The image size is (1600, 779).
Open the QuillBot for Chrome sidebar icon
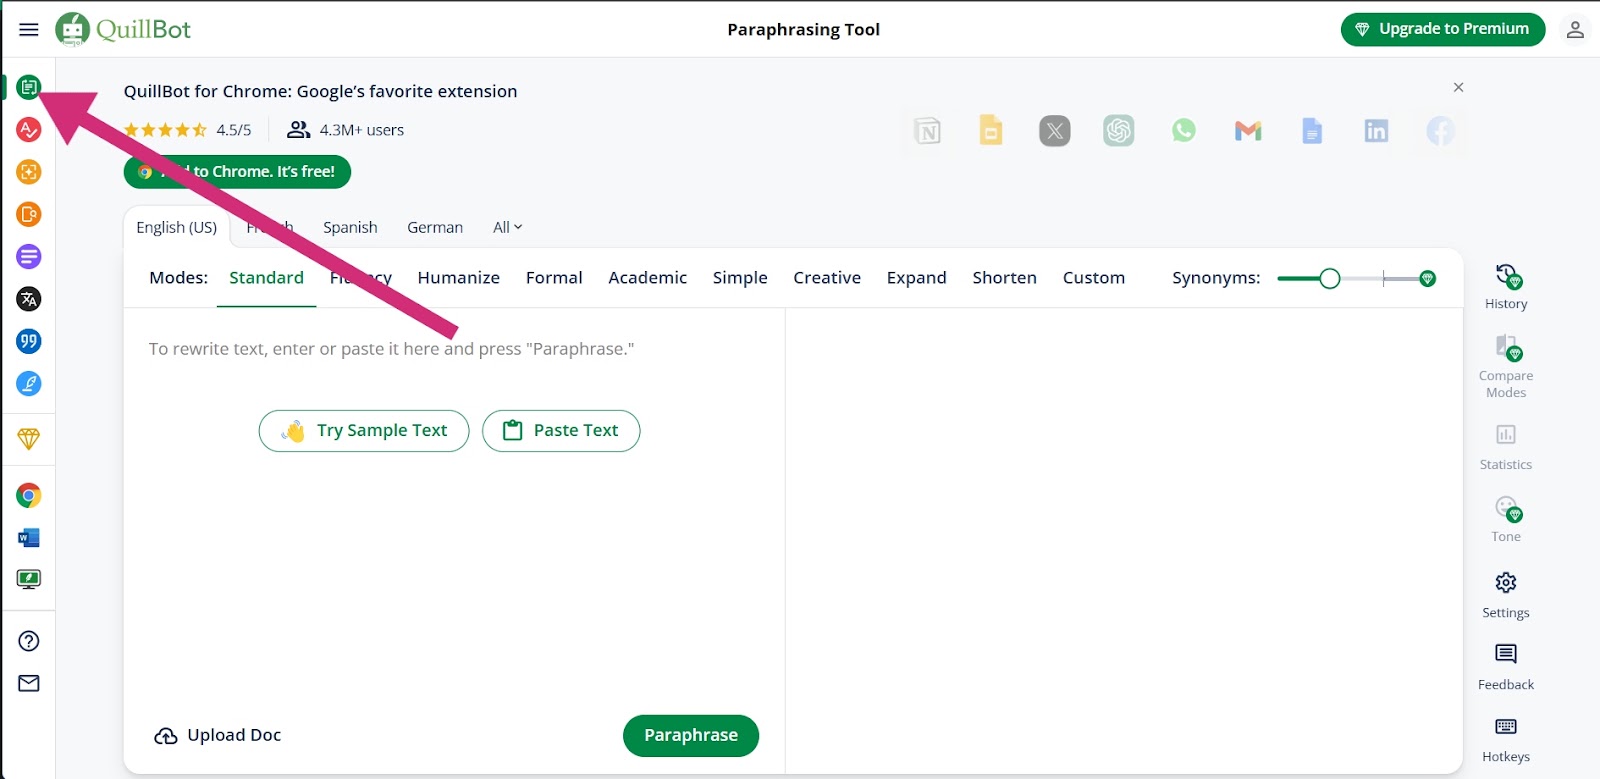coord(29,496)
